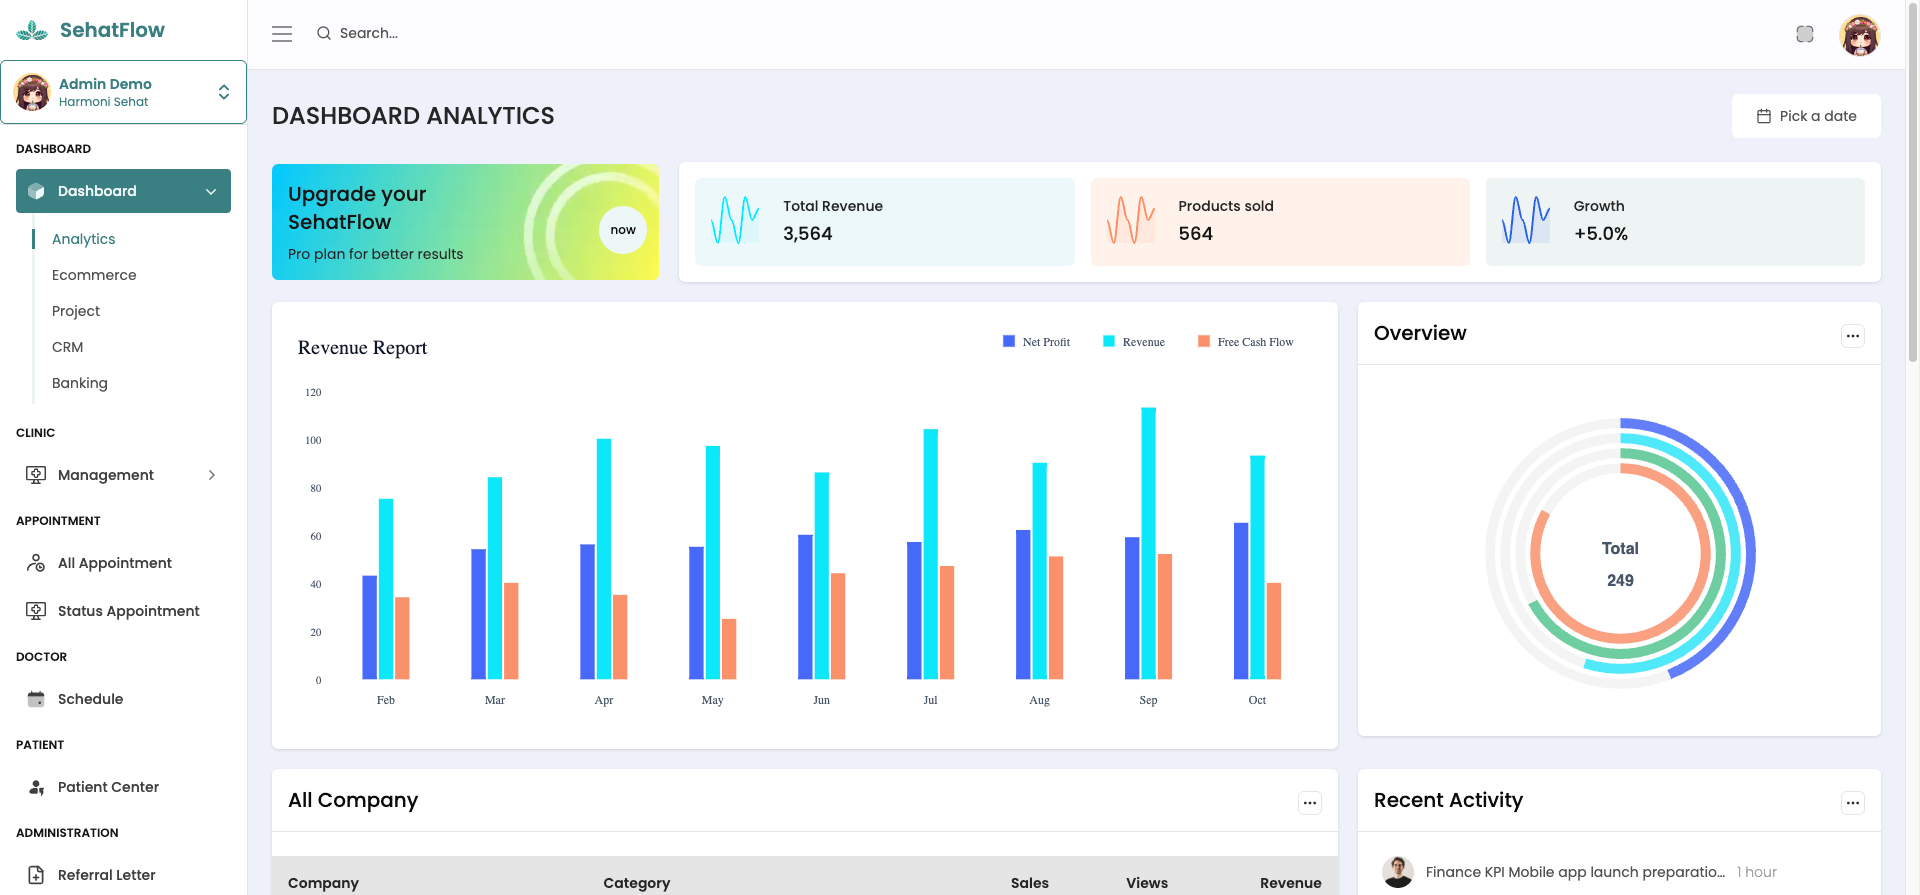Screen dimensions: 1920x895
Task: Open the Admin Demo workspace switcher arrows
Action: pos(224,92)
